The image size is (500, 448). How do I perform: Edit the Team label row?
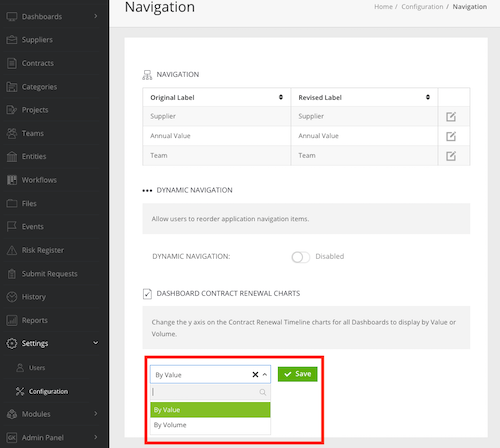[x=451, y=156]
